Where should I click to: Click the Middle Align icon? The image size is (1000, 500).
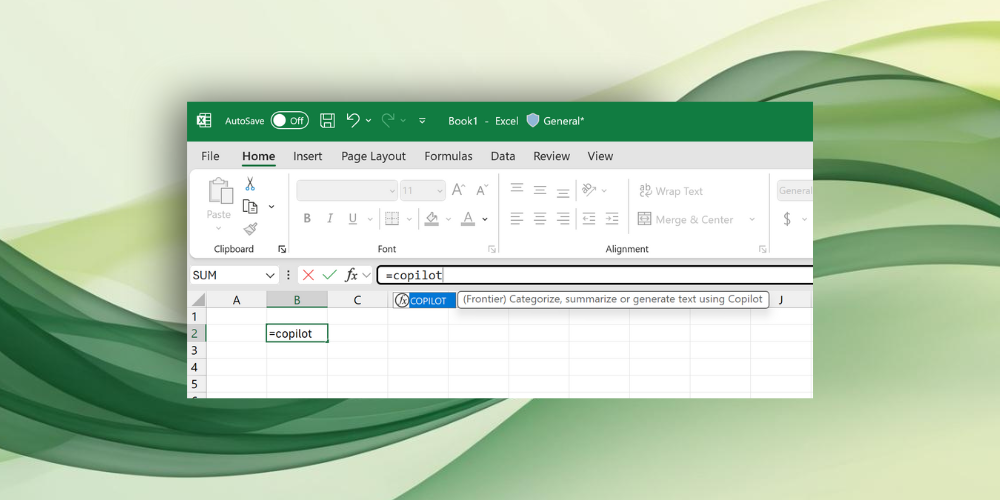pos(540,190)
